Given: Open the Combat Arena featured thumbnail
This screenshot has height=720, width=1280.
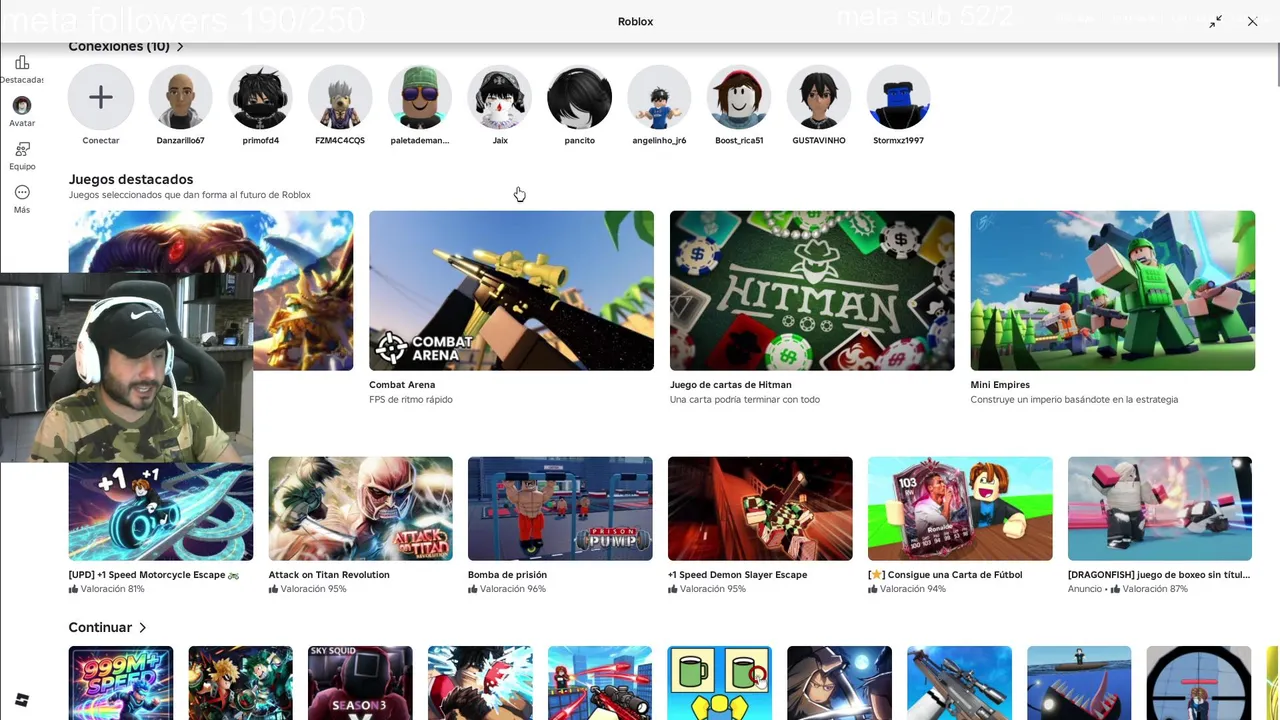Looking at the screenshot, I should point(511,290).
